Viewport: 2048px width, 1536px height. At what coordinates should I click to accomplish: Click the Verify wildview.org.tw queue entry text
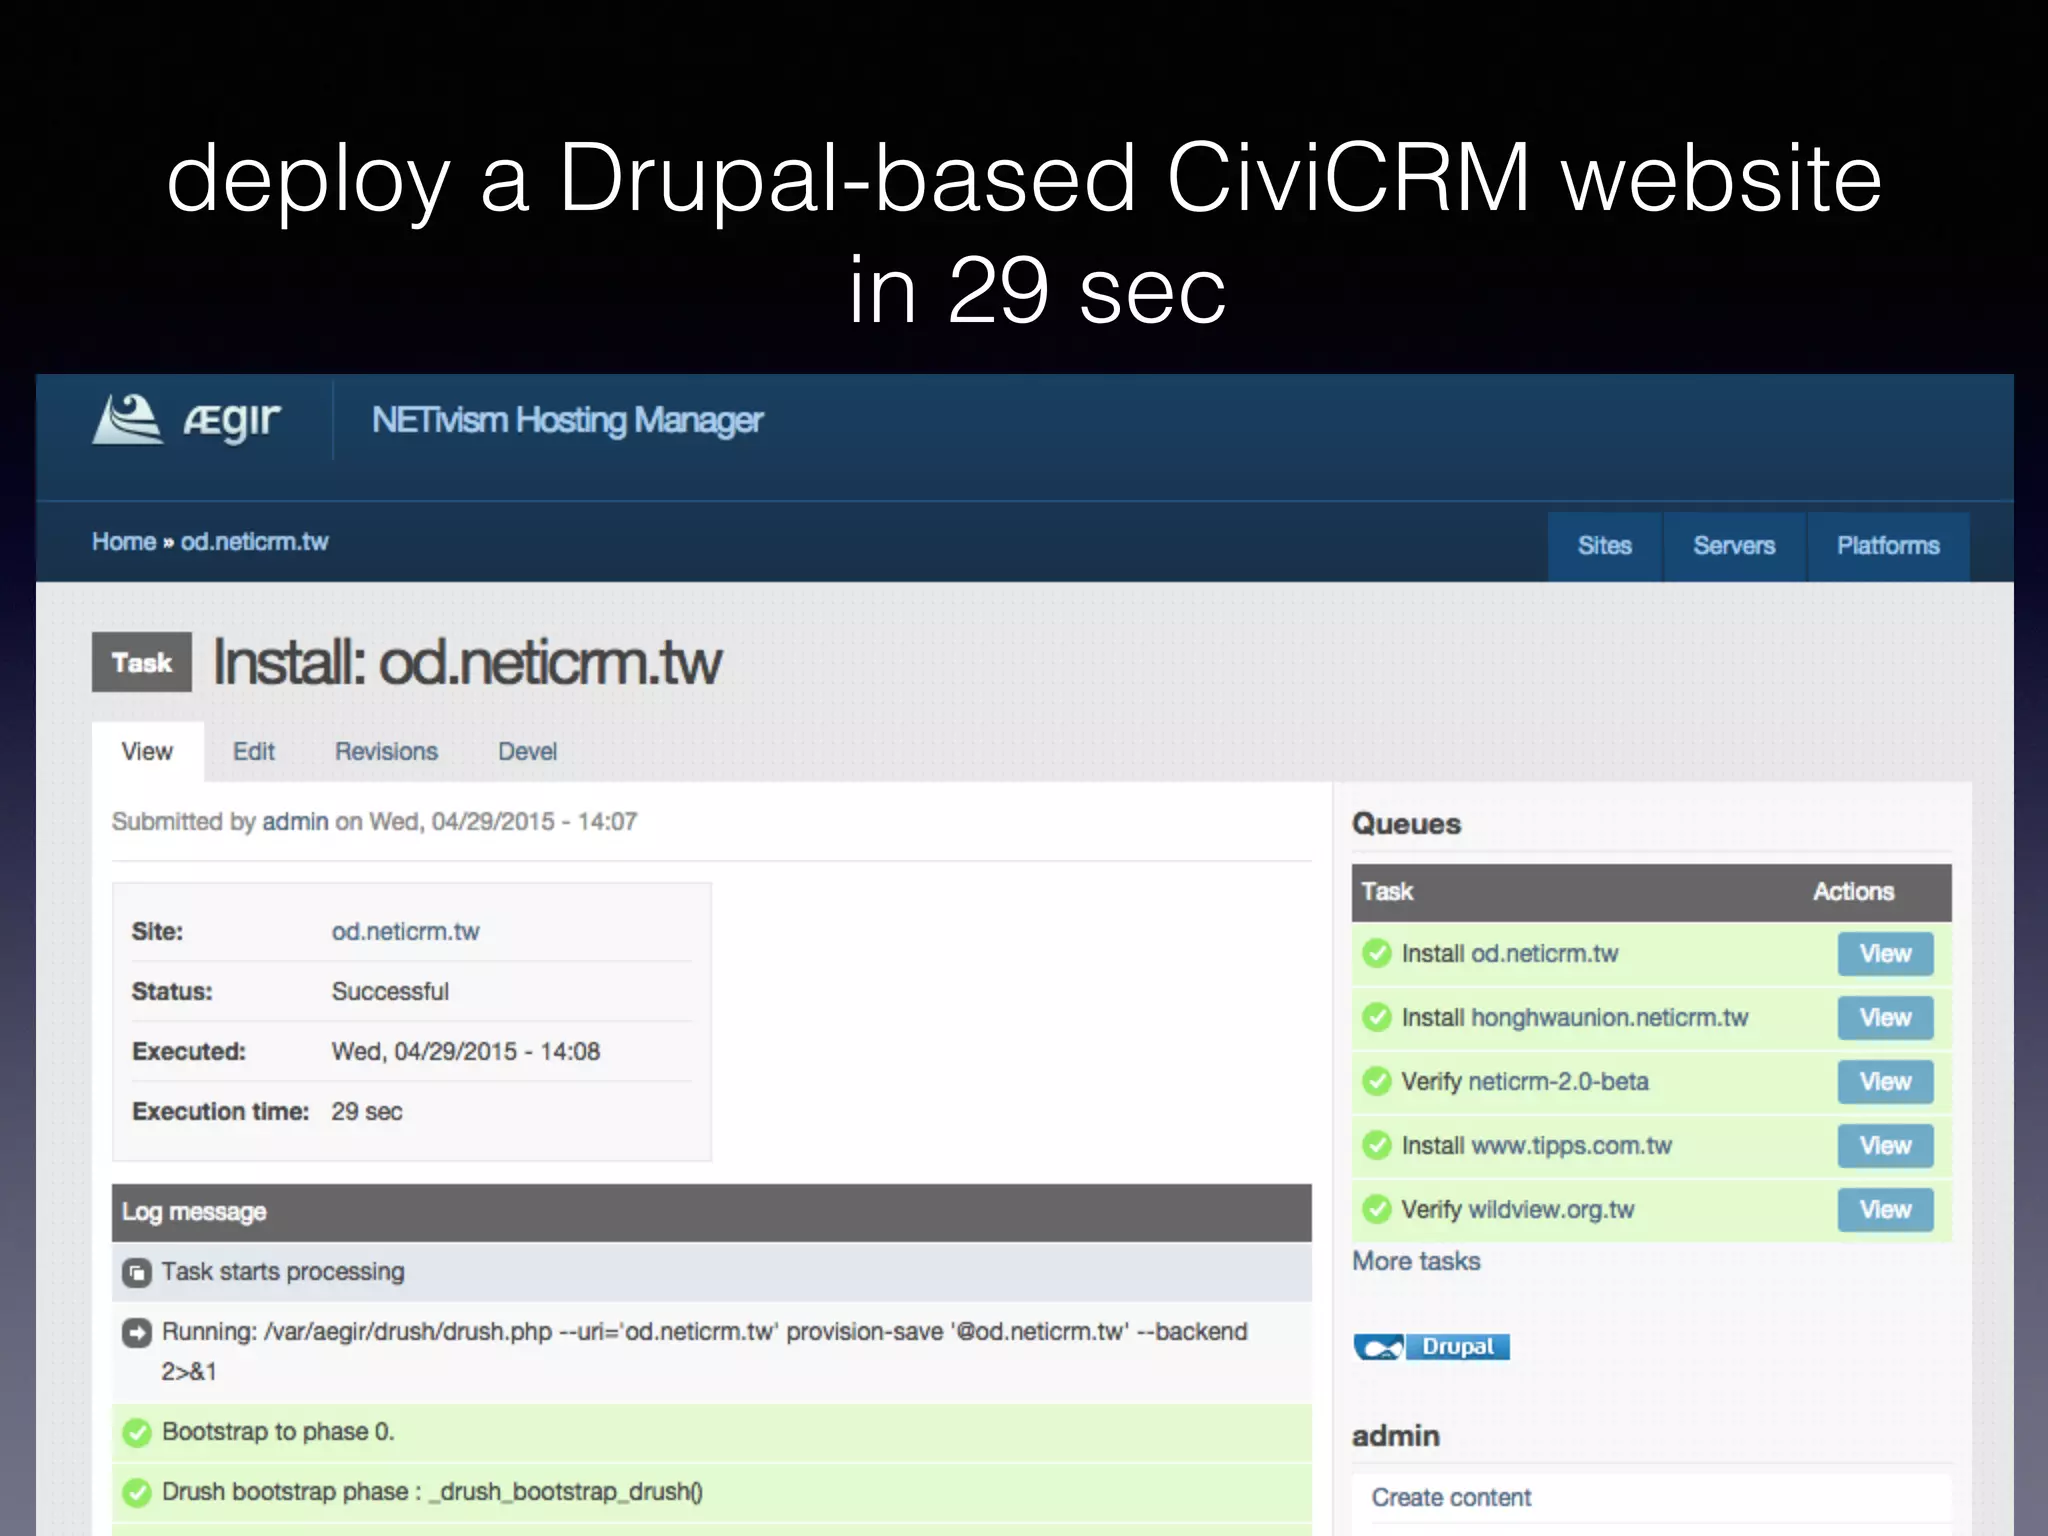tap(1517, 1210)
